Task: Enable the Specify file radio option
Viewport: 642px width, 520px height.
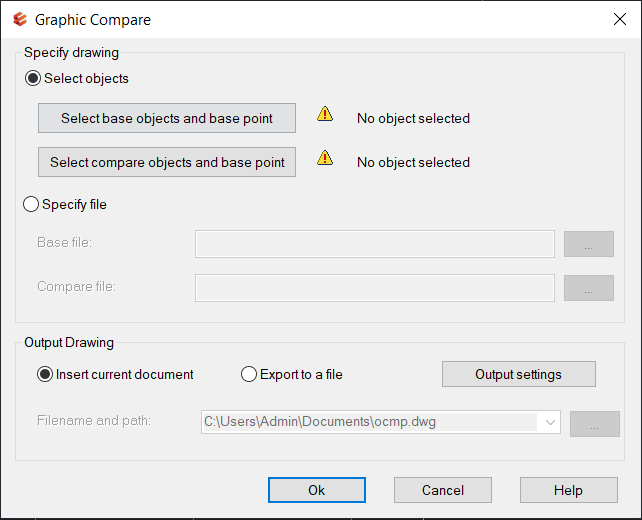Action: click(x=31, y=204)
